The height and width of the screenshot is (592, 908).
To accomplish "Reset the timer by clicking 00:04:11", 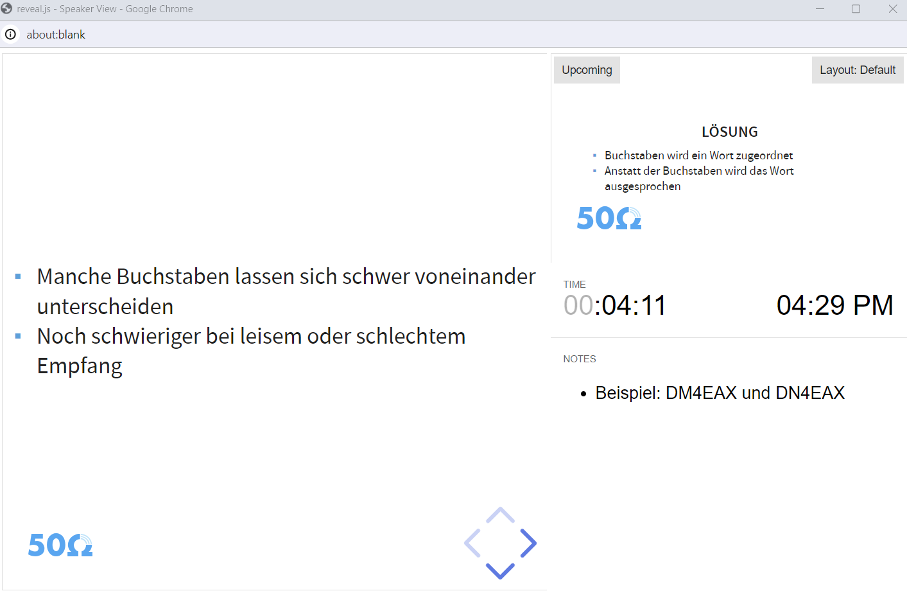I will tap(613, 305).
